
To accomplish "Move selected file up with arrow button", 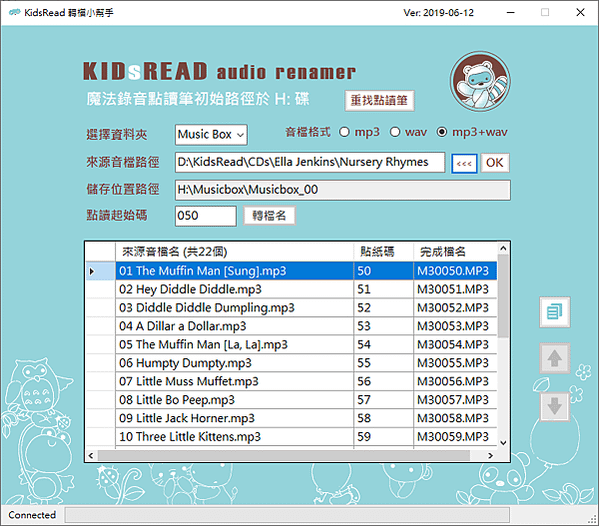I will [555, 358].
